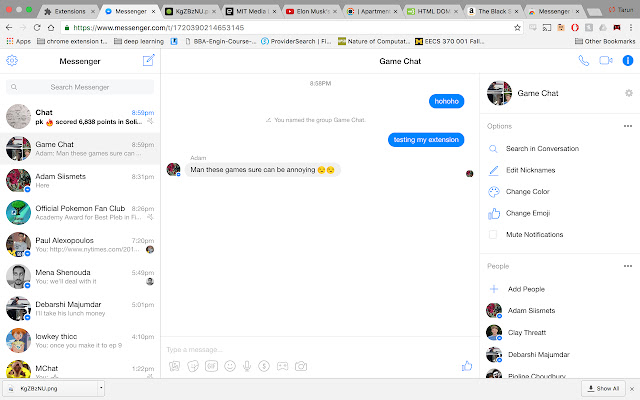
Task: Attach a photo using the image icon
Action: click(x=175, y=366)
